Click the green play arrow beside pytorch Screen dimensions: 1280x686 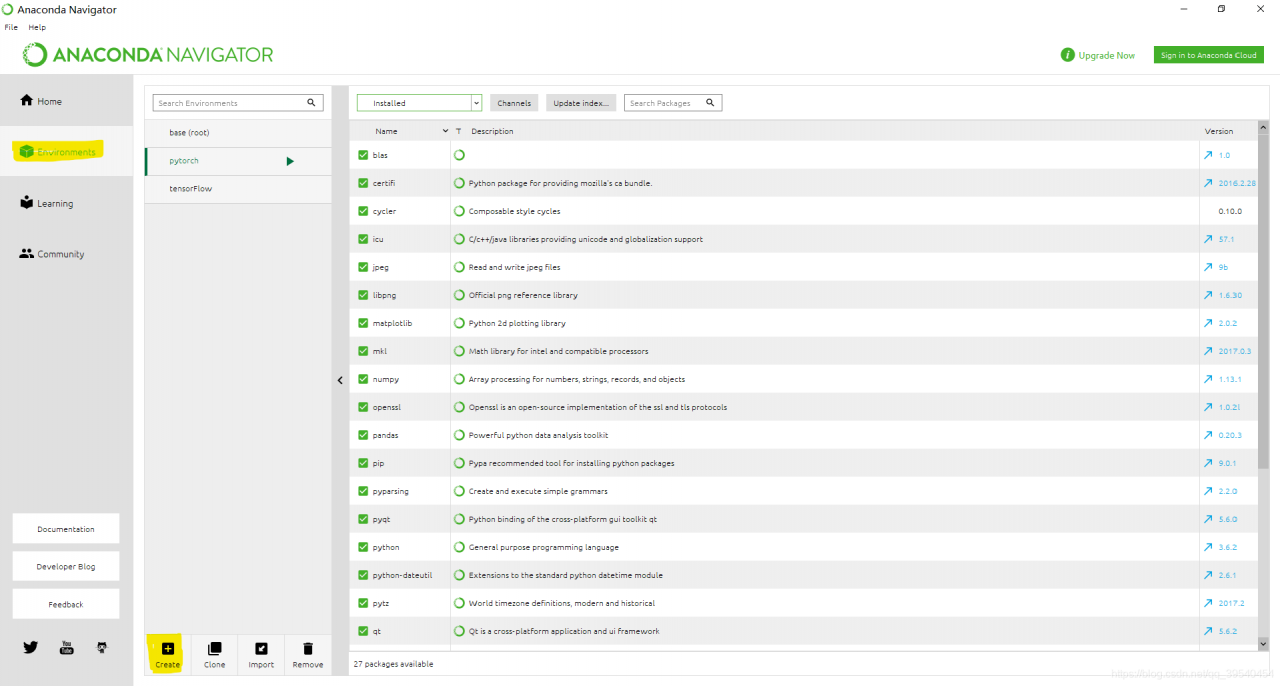click(x=290, y=161)
